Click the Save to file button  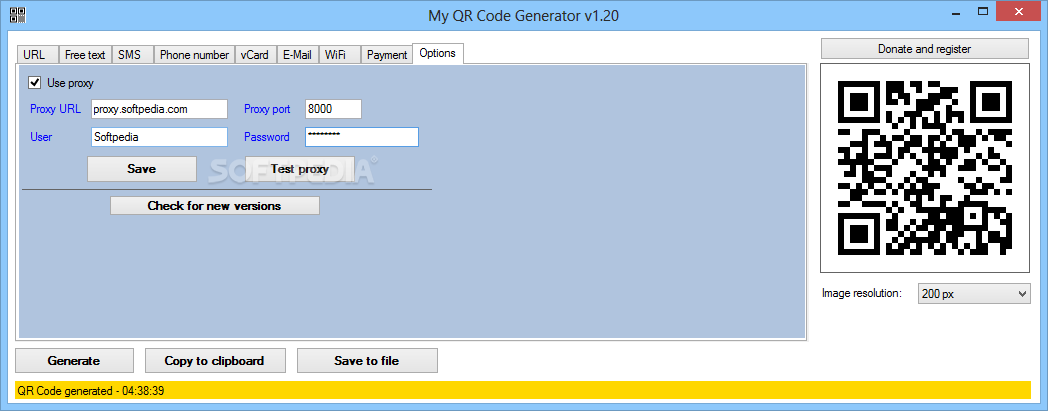367,361
